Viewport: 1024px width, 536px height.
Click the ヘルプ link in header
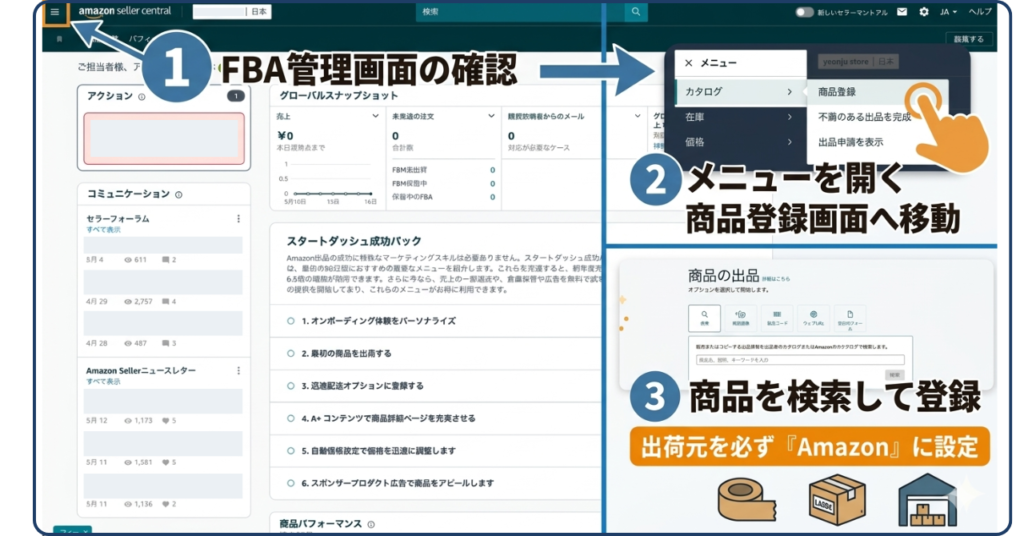coord(980,12)
